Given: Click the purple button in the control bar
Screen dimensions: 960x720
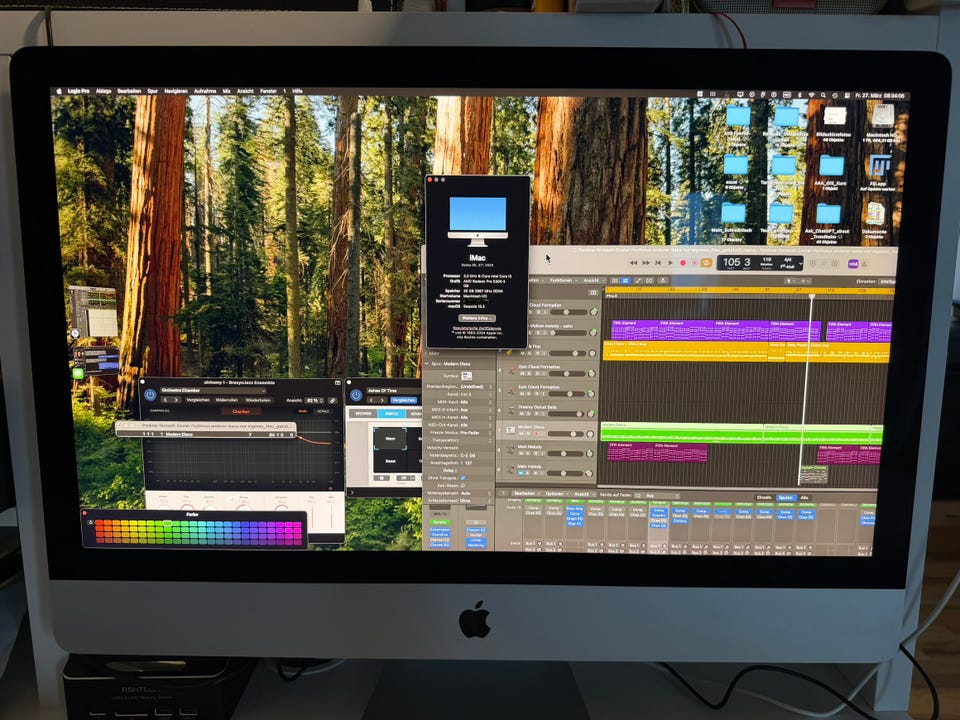Looking at the screenshot, I should [x=853, y=264].
